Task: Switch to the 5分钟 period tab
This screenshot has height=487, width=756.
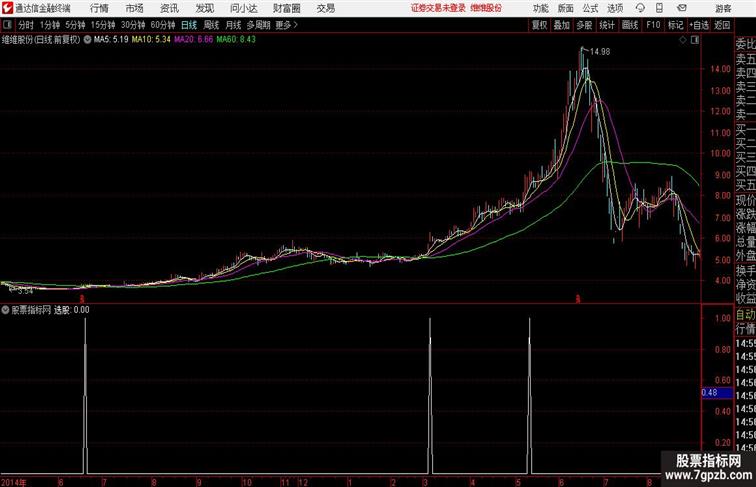Action: (75, 25)
